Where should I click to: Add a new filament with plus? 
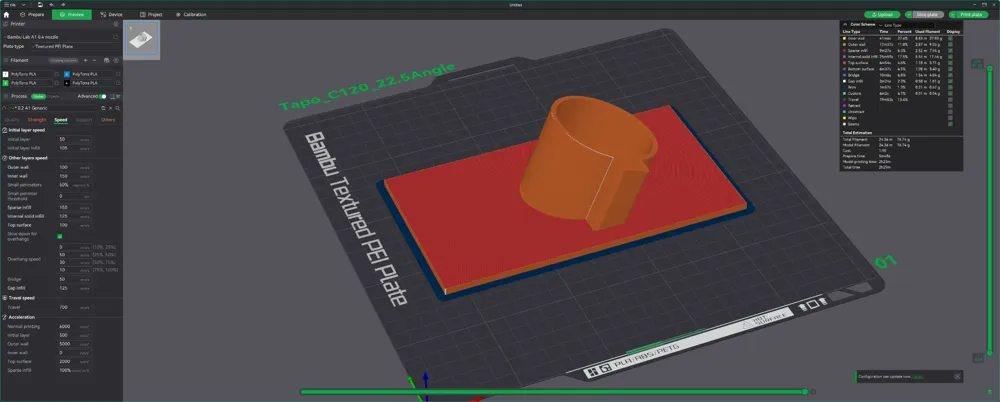pos(85,60)
